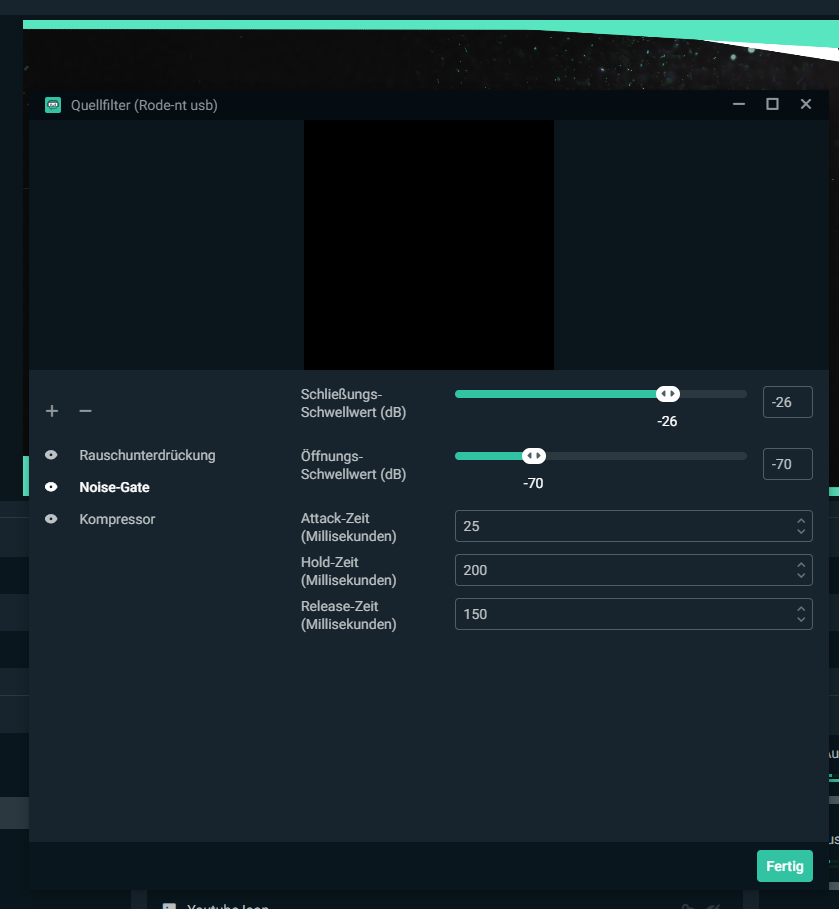This screenshot has width=839, height=909.
Task: Select the Rauschunterdrückung filter in the list
Action: [147, 455]
